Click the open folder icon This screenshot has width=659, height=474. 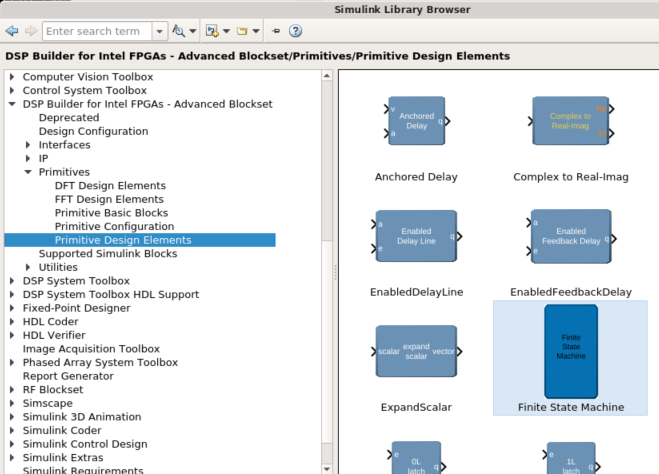coord(243,31)
